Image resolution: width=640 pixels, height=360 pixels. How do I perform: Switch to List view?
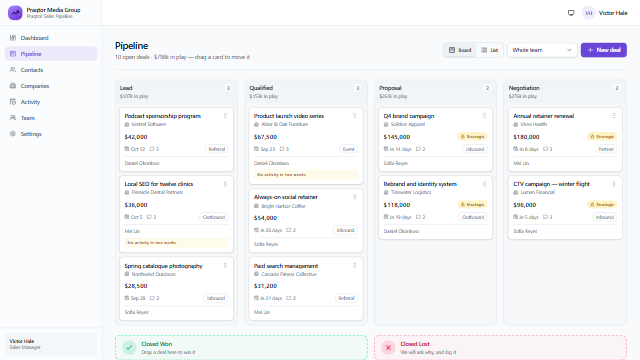(489, 50)
